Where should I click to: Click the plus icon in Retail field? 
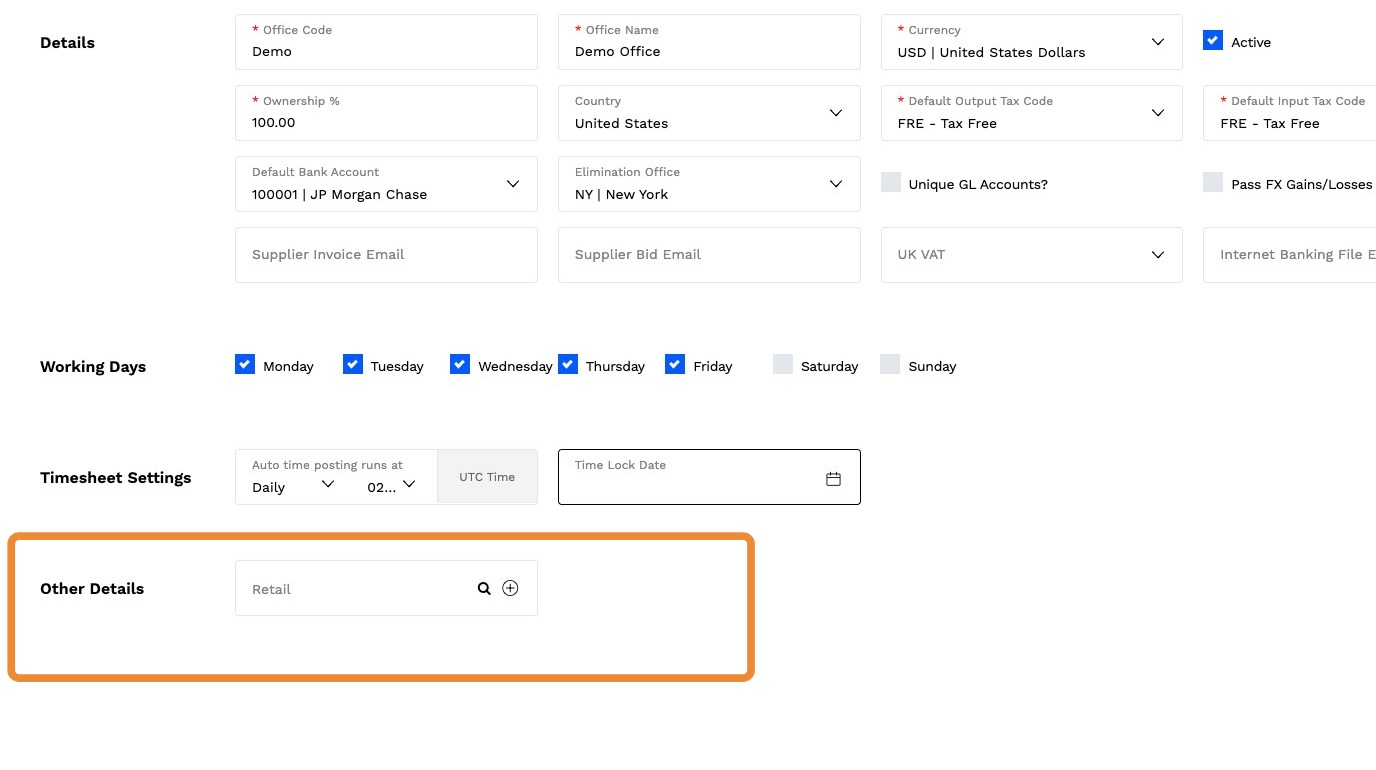pos(510,588)
